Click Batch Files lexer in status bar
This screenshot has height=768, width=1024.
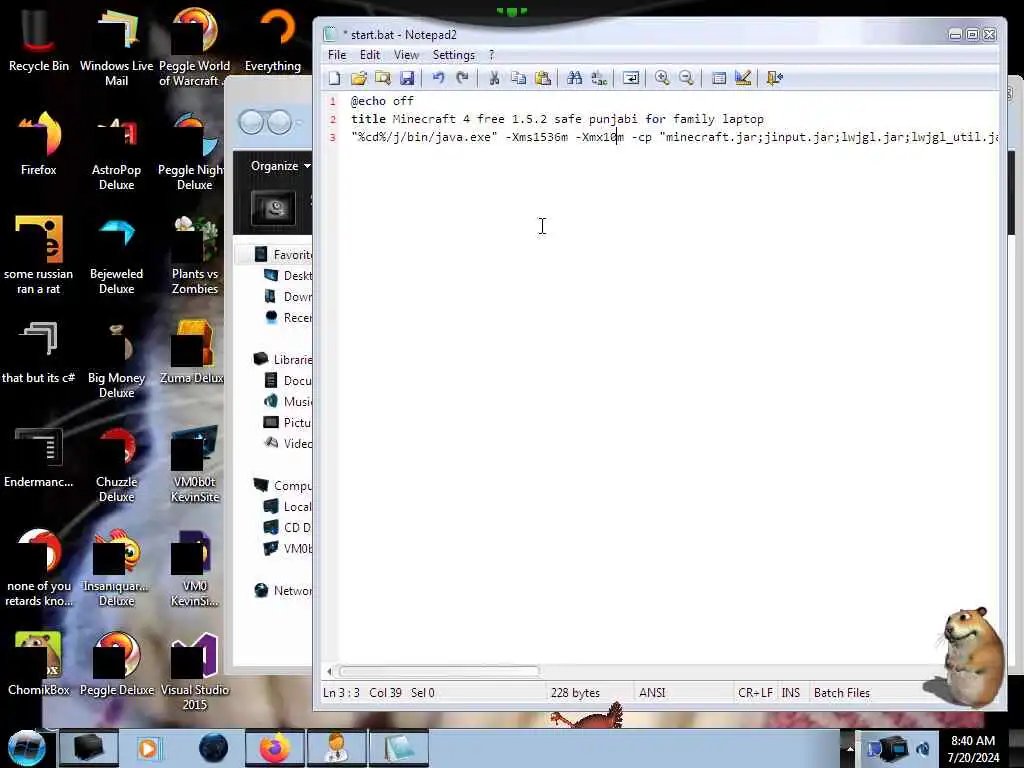coord(841,693)
